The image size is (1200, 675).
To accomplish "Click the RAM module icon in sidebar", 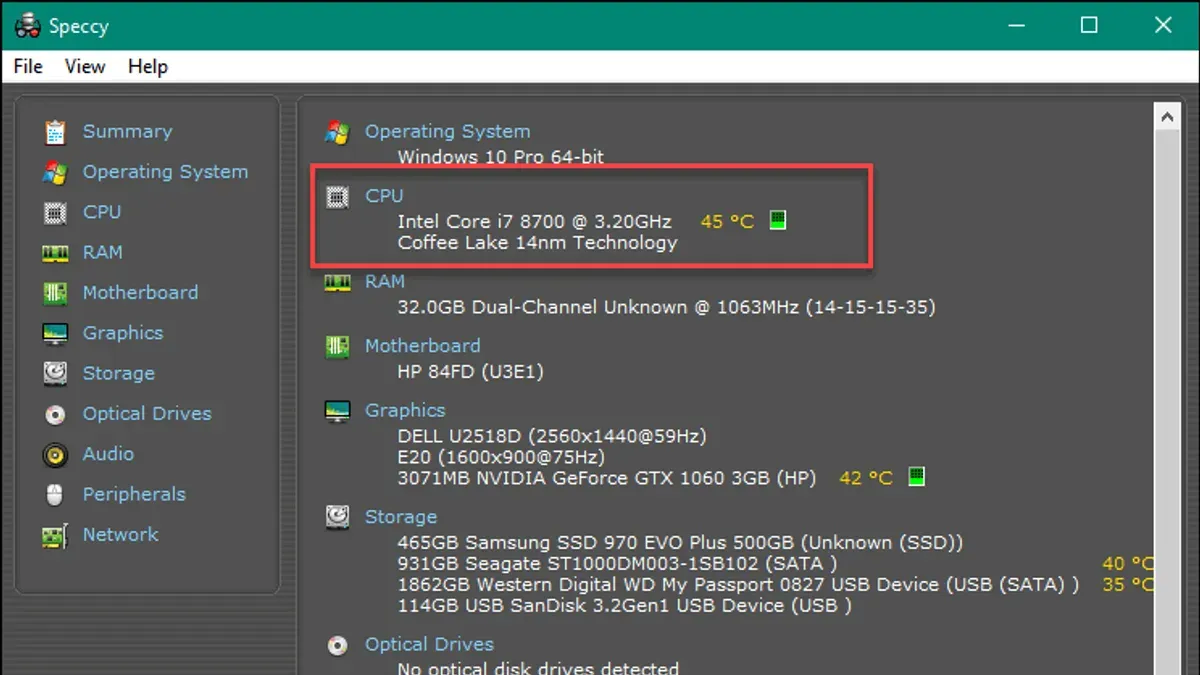I will [x=55, y=253].
